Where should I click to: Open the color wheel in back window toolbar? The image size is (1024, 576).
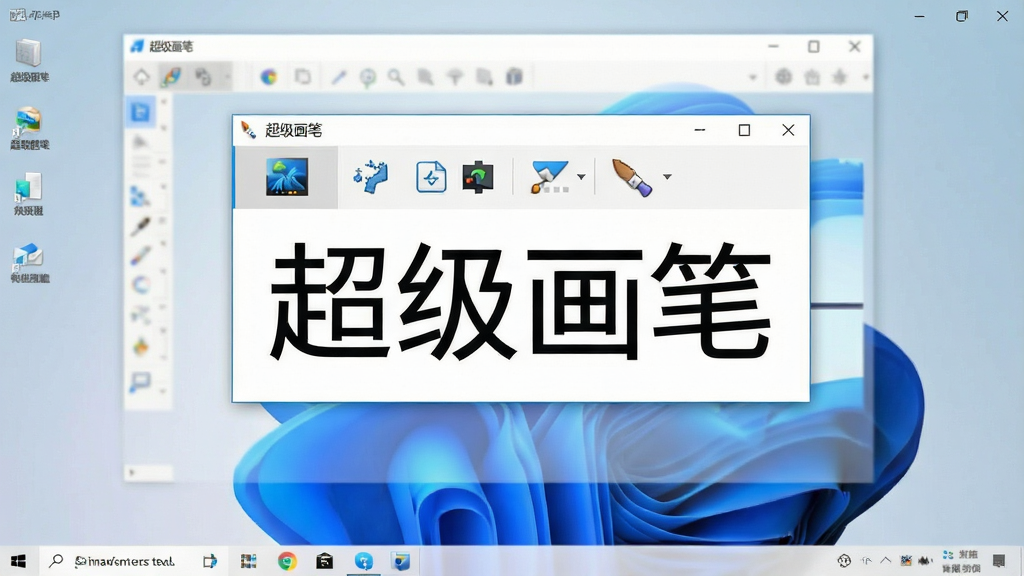tap(268, 77)
